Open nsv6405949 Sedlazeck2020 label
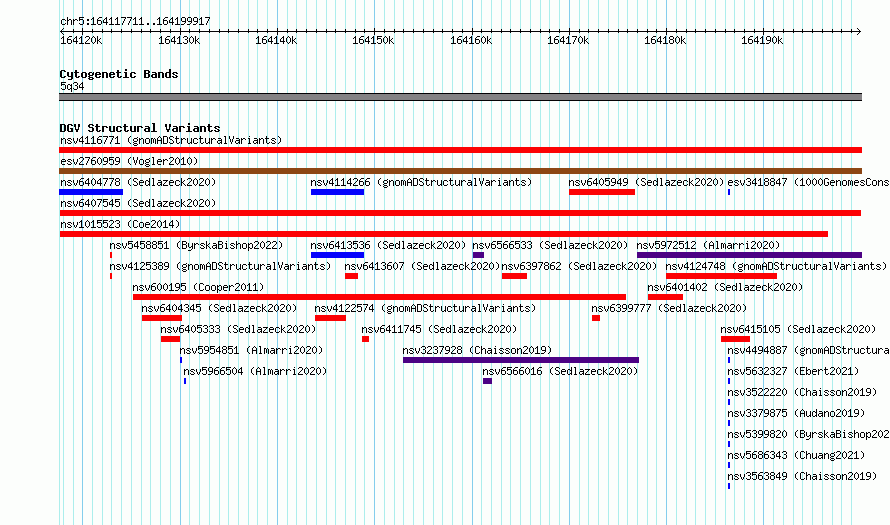Image resolution: width=890 pixels, height=525 pixels. pos(646,182)
